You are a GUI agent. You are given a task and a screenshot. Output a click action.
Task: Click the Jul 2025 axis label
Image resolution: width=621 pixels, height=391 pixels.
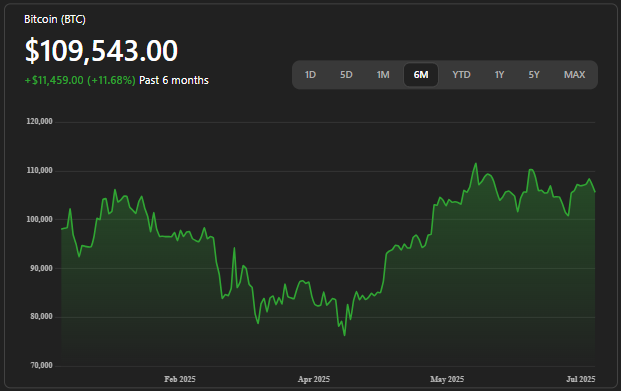point(581,379)
